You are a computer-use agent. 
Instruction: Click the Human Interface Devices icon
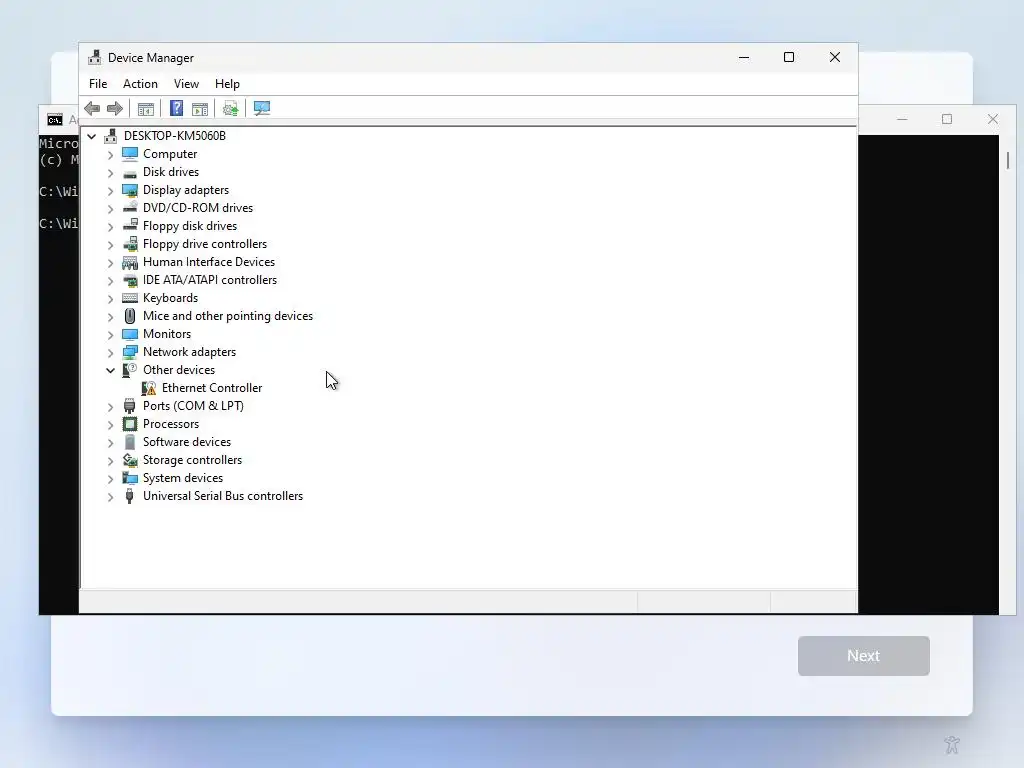[130, 263]
